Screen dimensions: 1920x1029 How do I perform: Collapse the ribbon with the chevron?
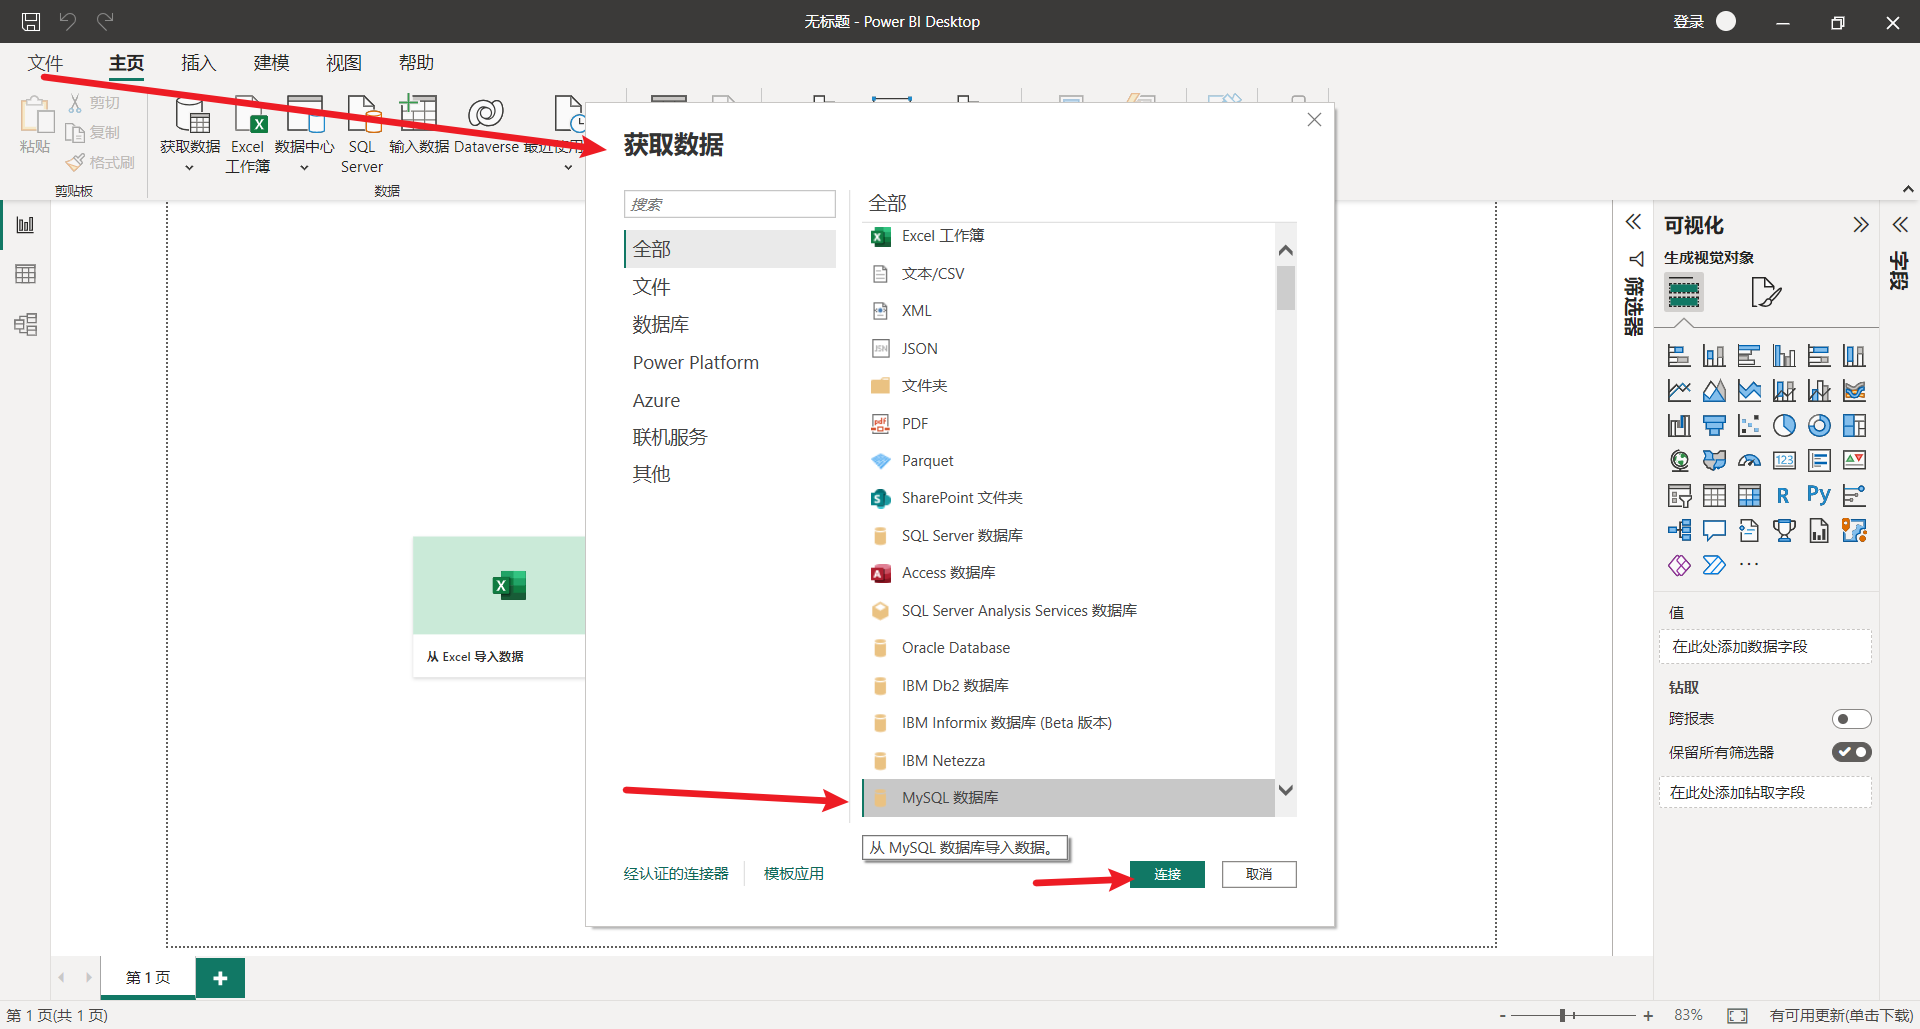pyautogui.click(x=1908, y=189)
